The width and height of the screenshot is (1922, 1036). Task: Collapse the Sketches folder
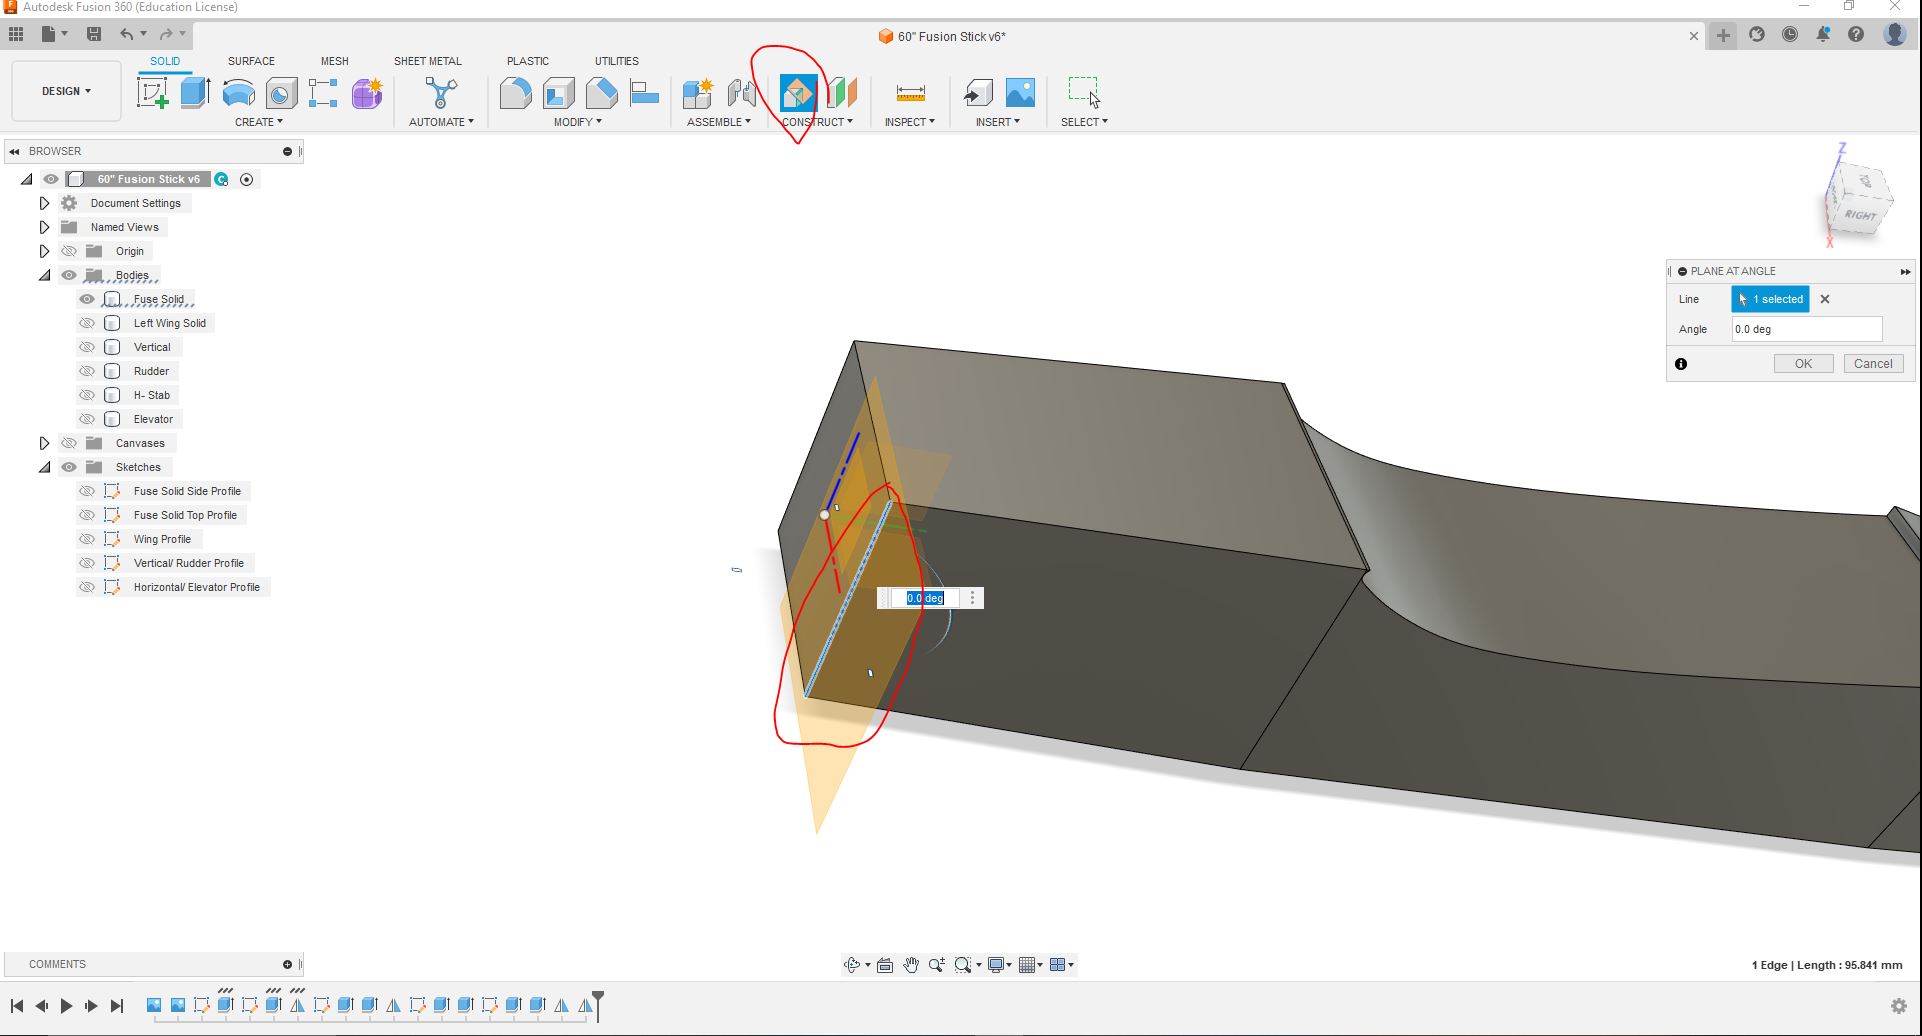point(44,467)
